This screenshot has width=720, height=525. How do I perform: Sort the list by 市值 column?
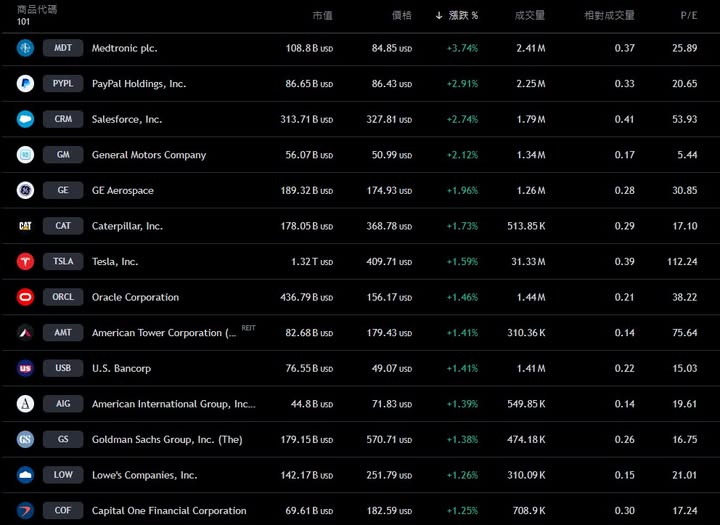click(322, 16)
